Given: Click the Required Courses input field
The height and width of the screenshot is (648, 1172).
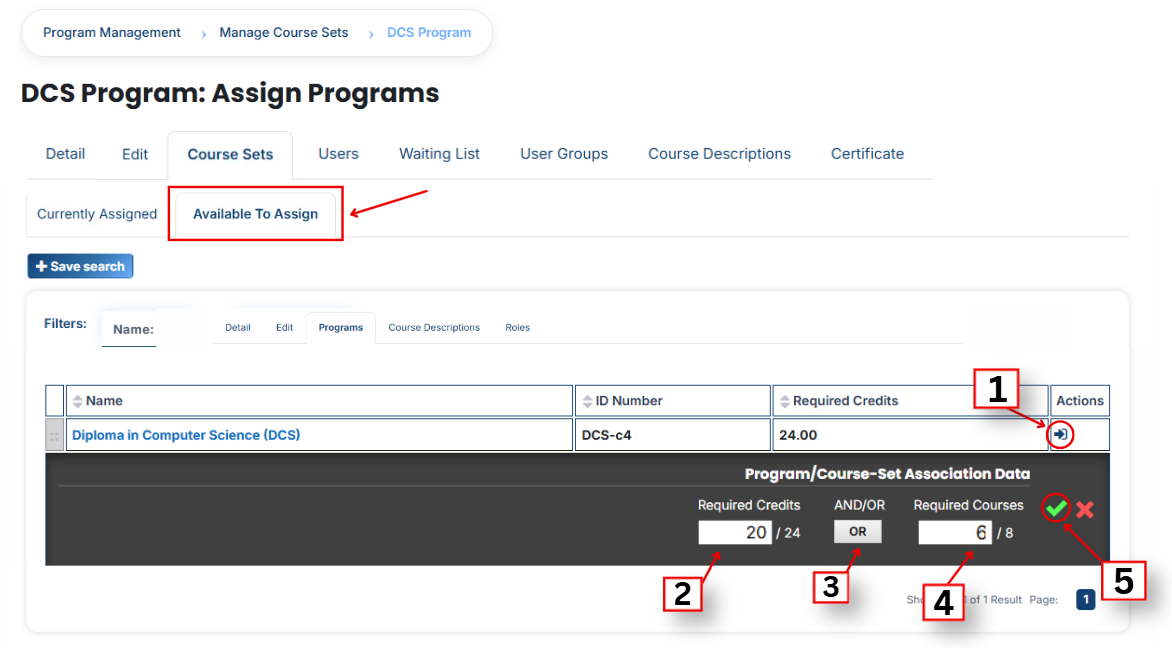Looking at the screenshot, I should [x=954, y=532].
